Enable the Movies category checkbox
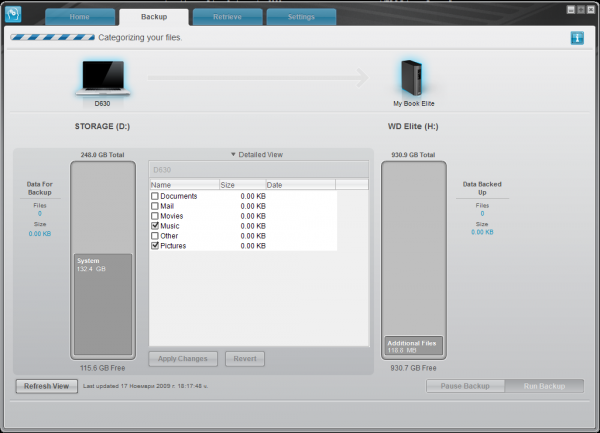The image size is (600, 433). 155,216
